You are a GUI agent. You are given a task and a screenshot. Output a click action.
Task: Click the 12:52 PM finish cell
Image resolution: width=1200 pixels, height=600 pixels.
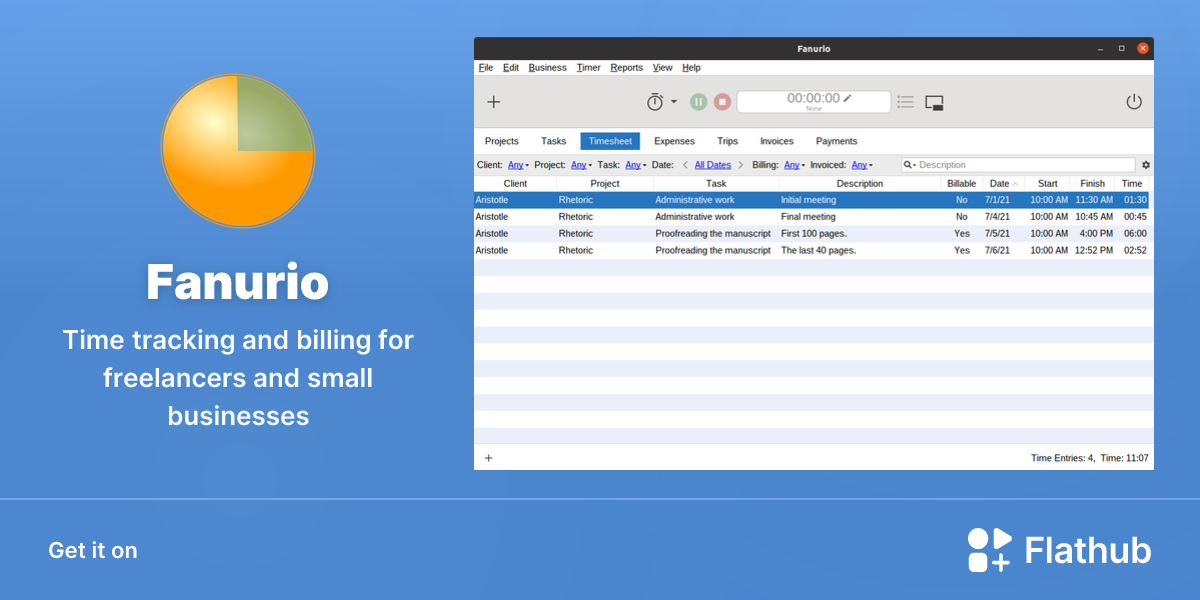click(1094, 251)
